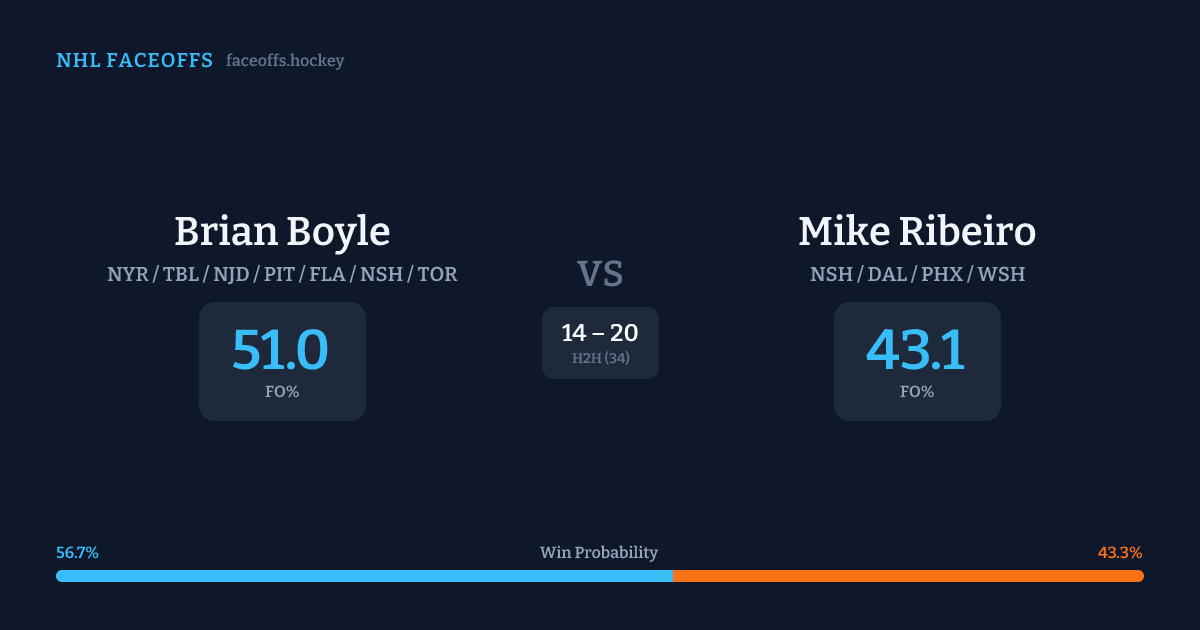Select the Mike Ribeiro player name
The image size is (1200, 630).
coord(917,232)
